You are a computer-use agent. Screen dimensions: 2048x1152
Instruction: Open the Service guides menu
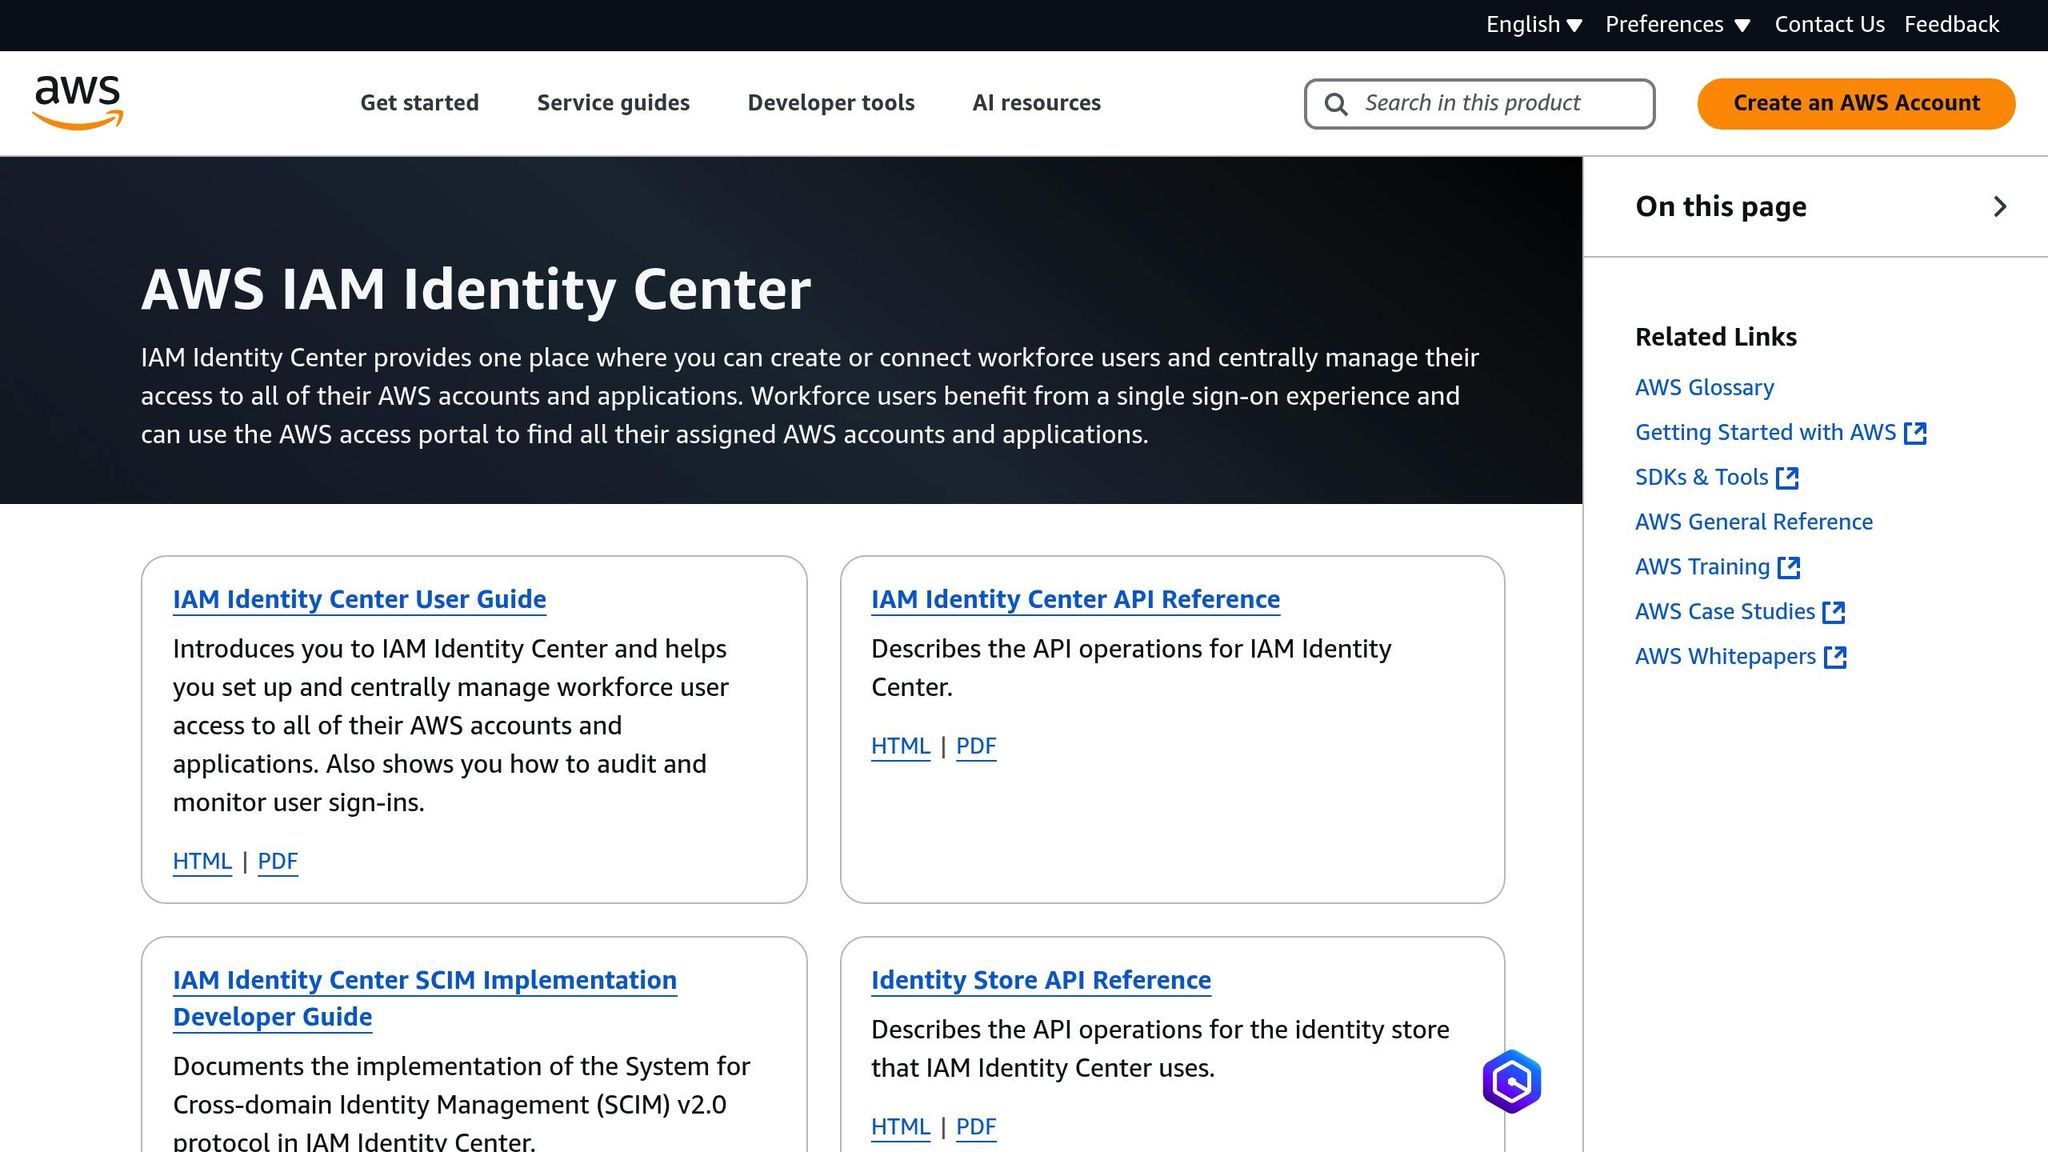(613, 103)
